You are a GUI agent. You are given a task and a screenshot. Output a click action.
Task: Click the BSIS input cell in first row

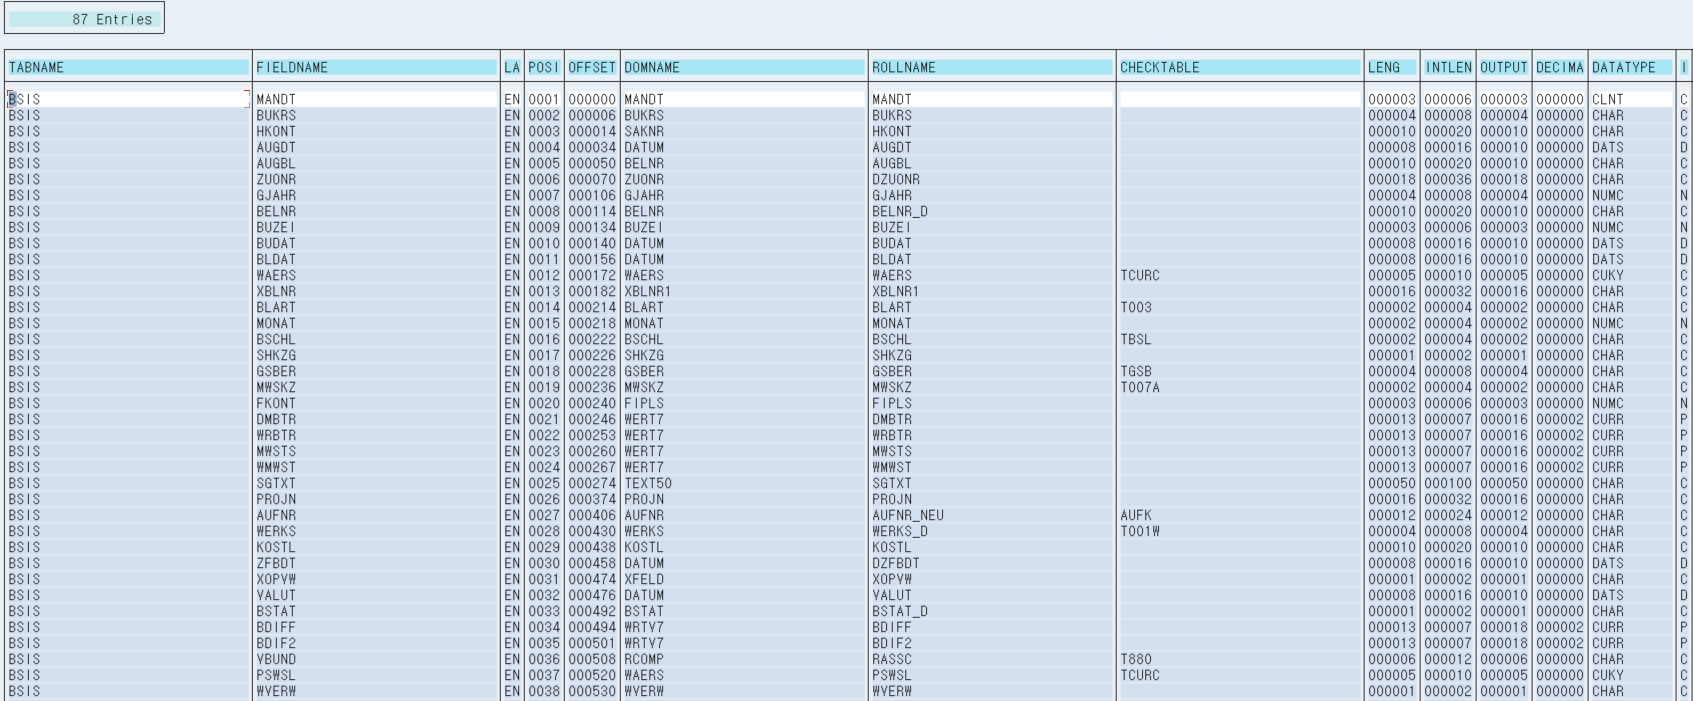point(128,99)
